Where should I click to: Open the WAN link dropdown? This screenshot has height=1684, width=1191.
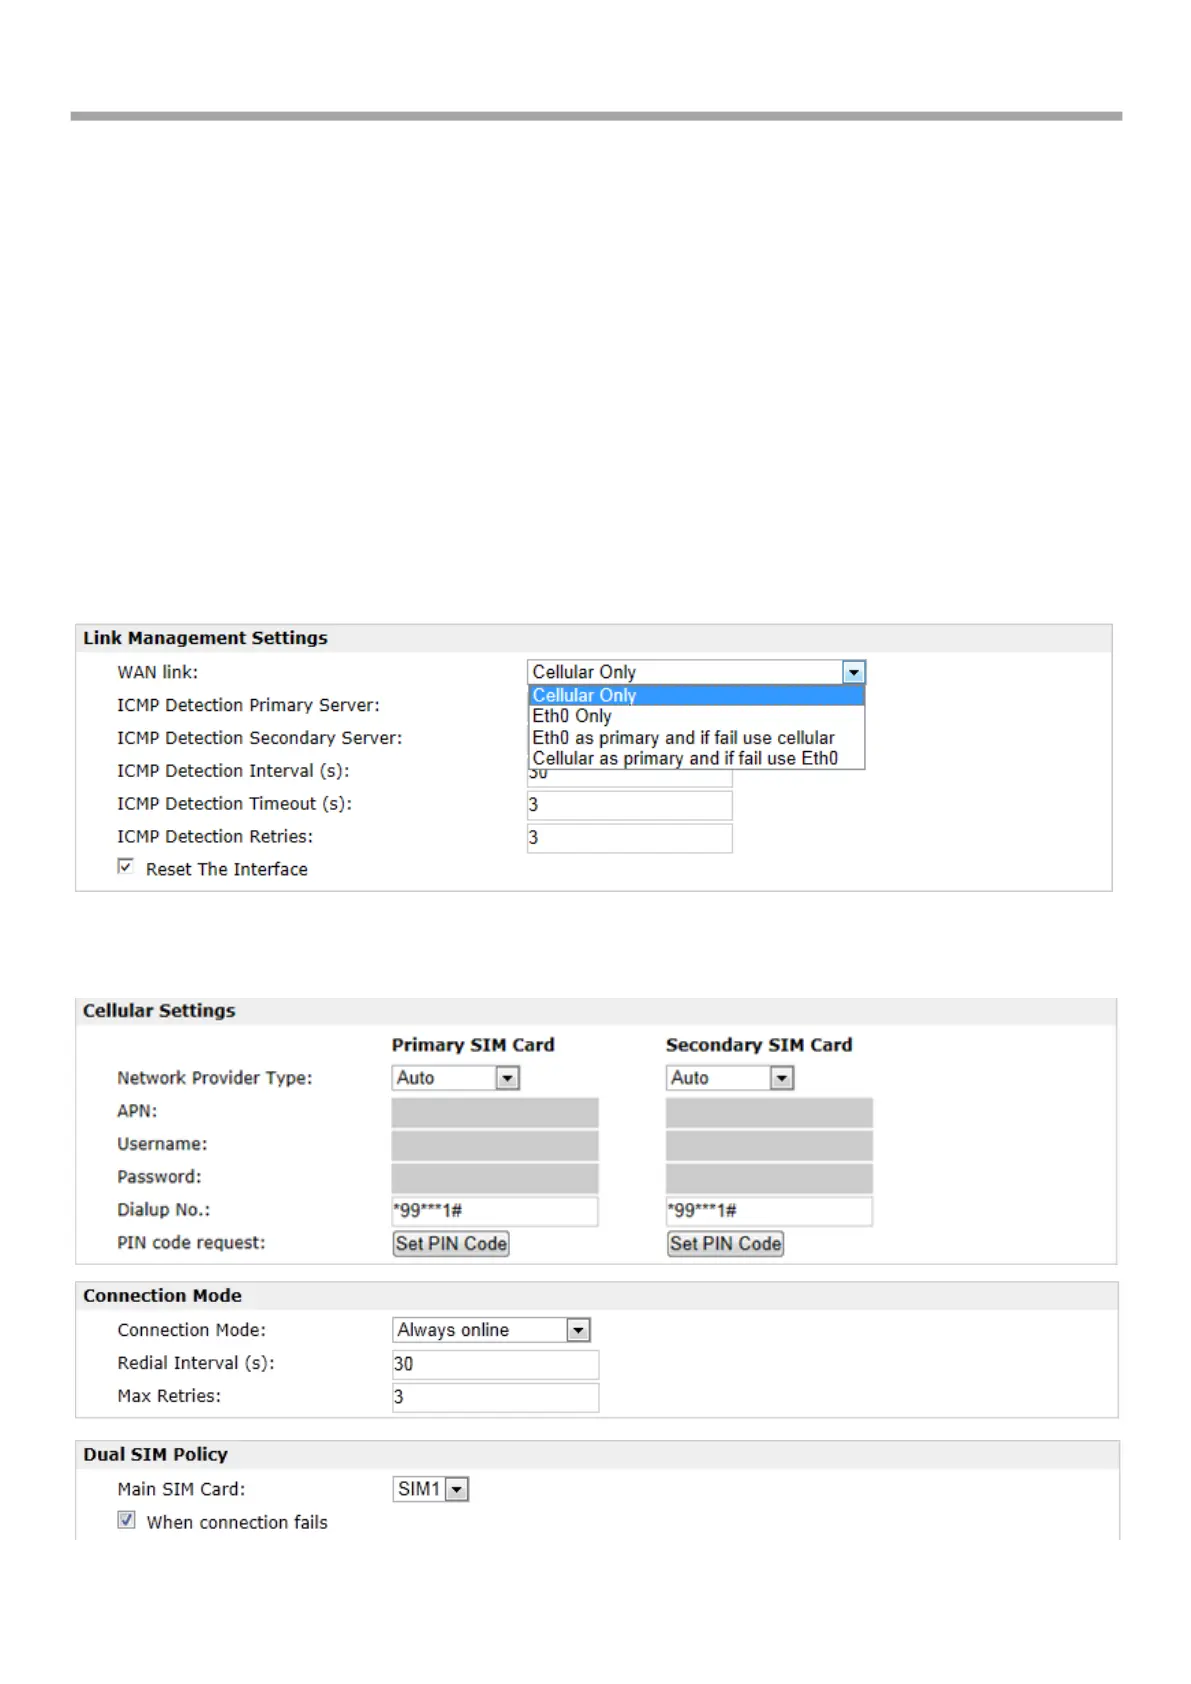pyautogui.click(x=696, y=672)
